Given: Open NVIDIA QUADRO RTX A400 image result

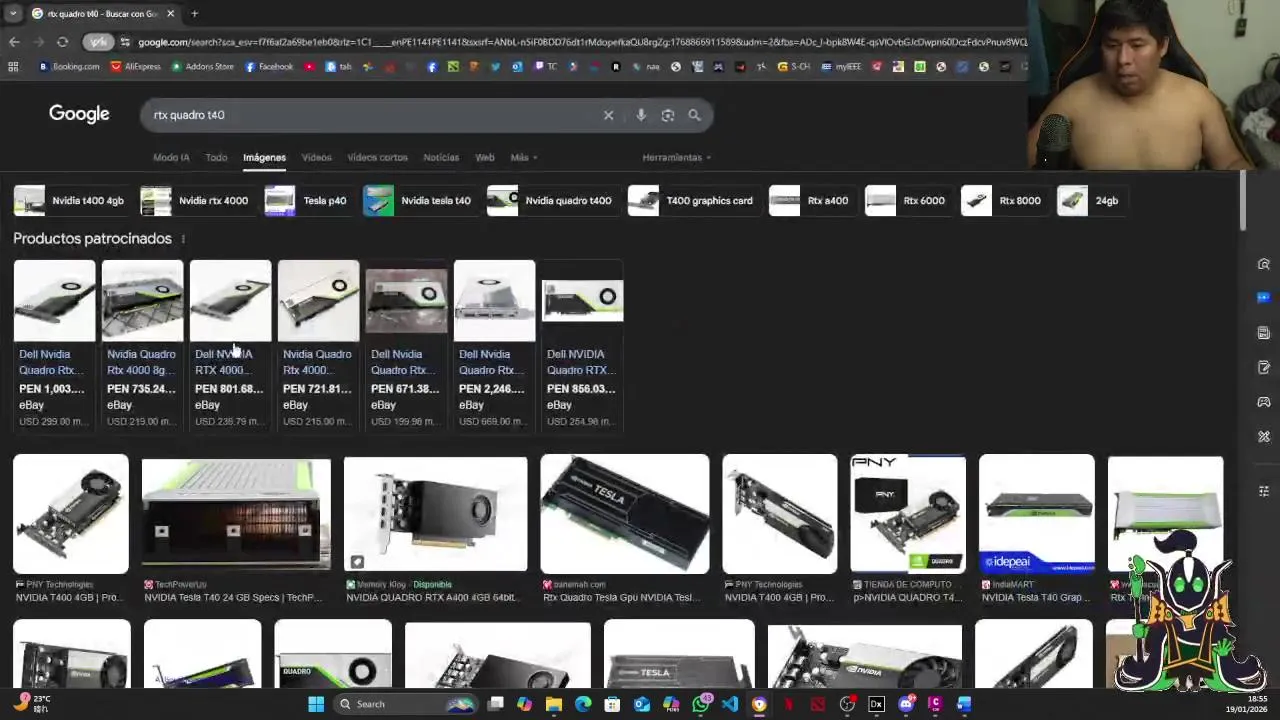Looking at the screenshot, I should [x=435, y=515].
